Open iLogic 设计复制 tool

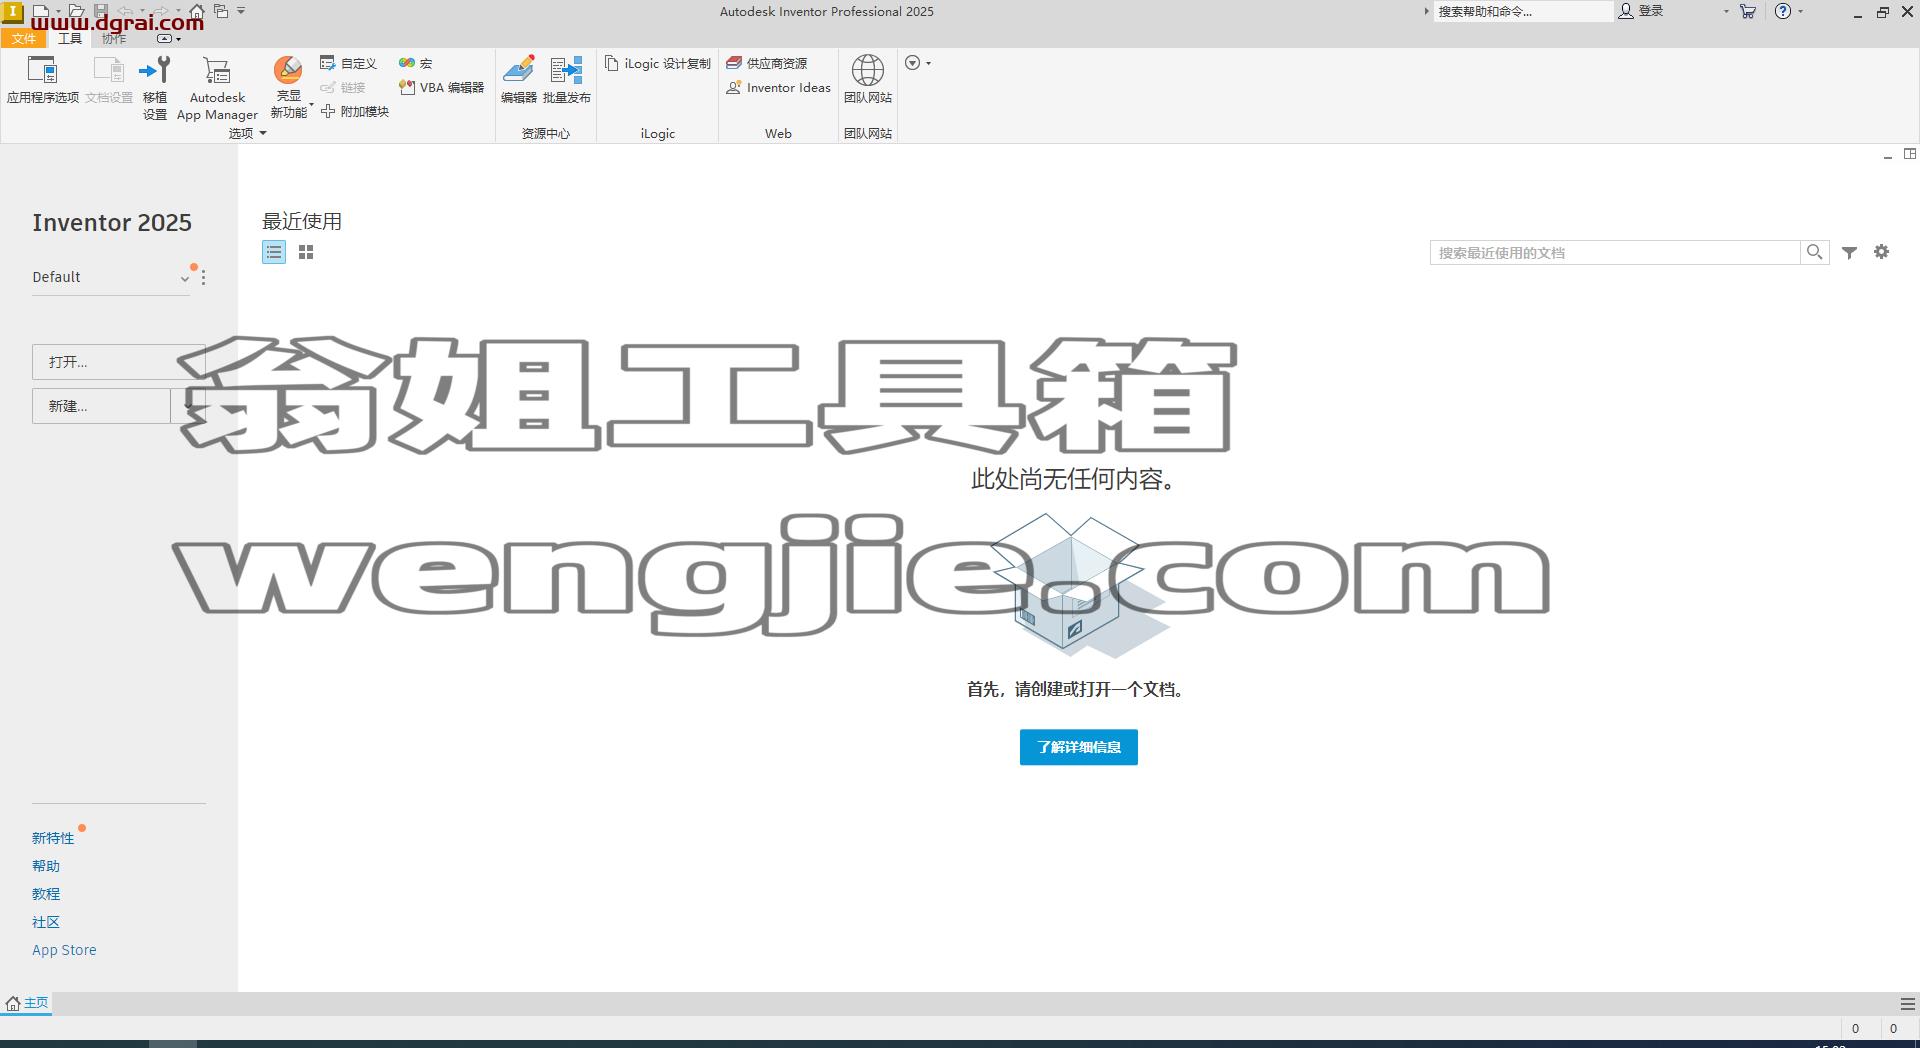(x=658, y=64)
